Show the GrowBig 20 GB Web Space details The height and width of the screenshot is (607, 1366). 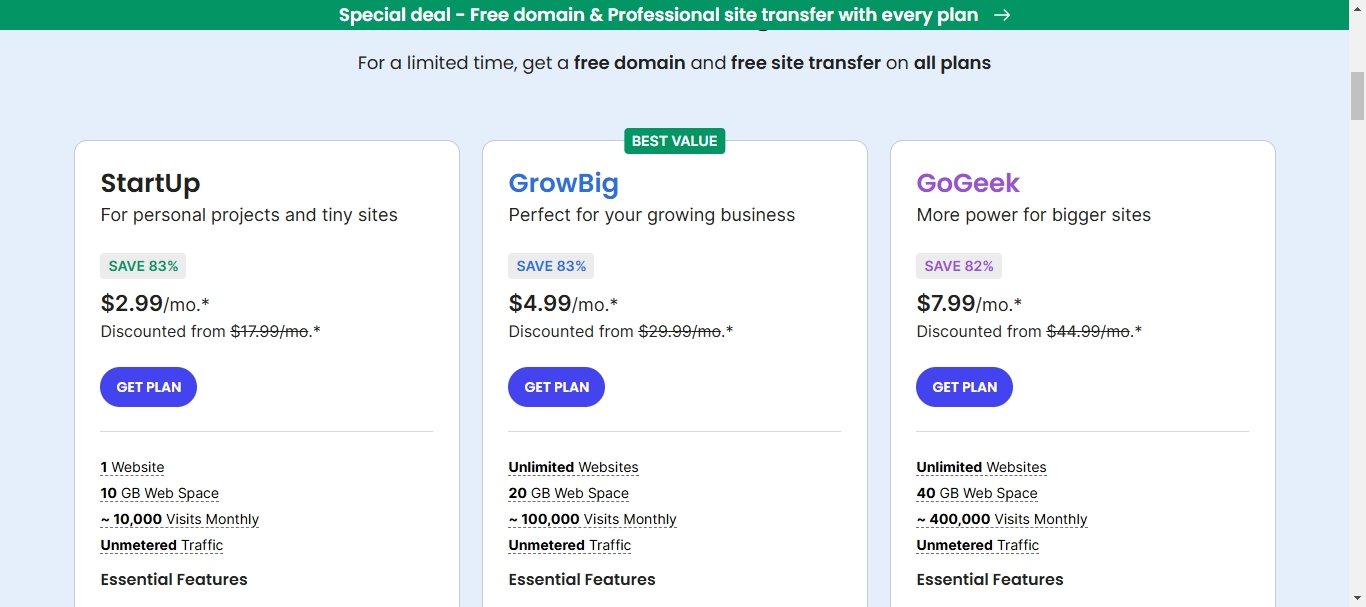click(x=568, y=493)
